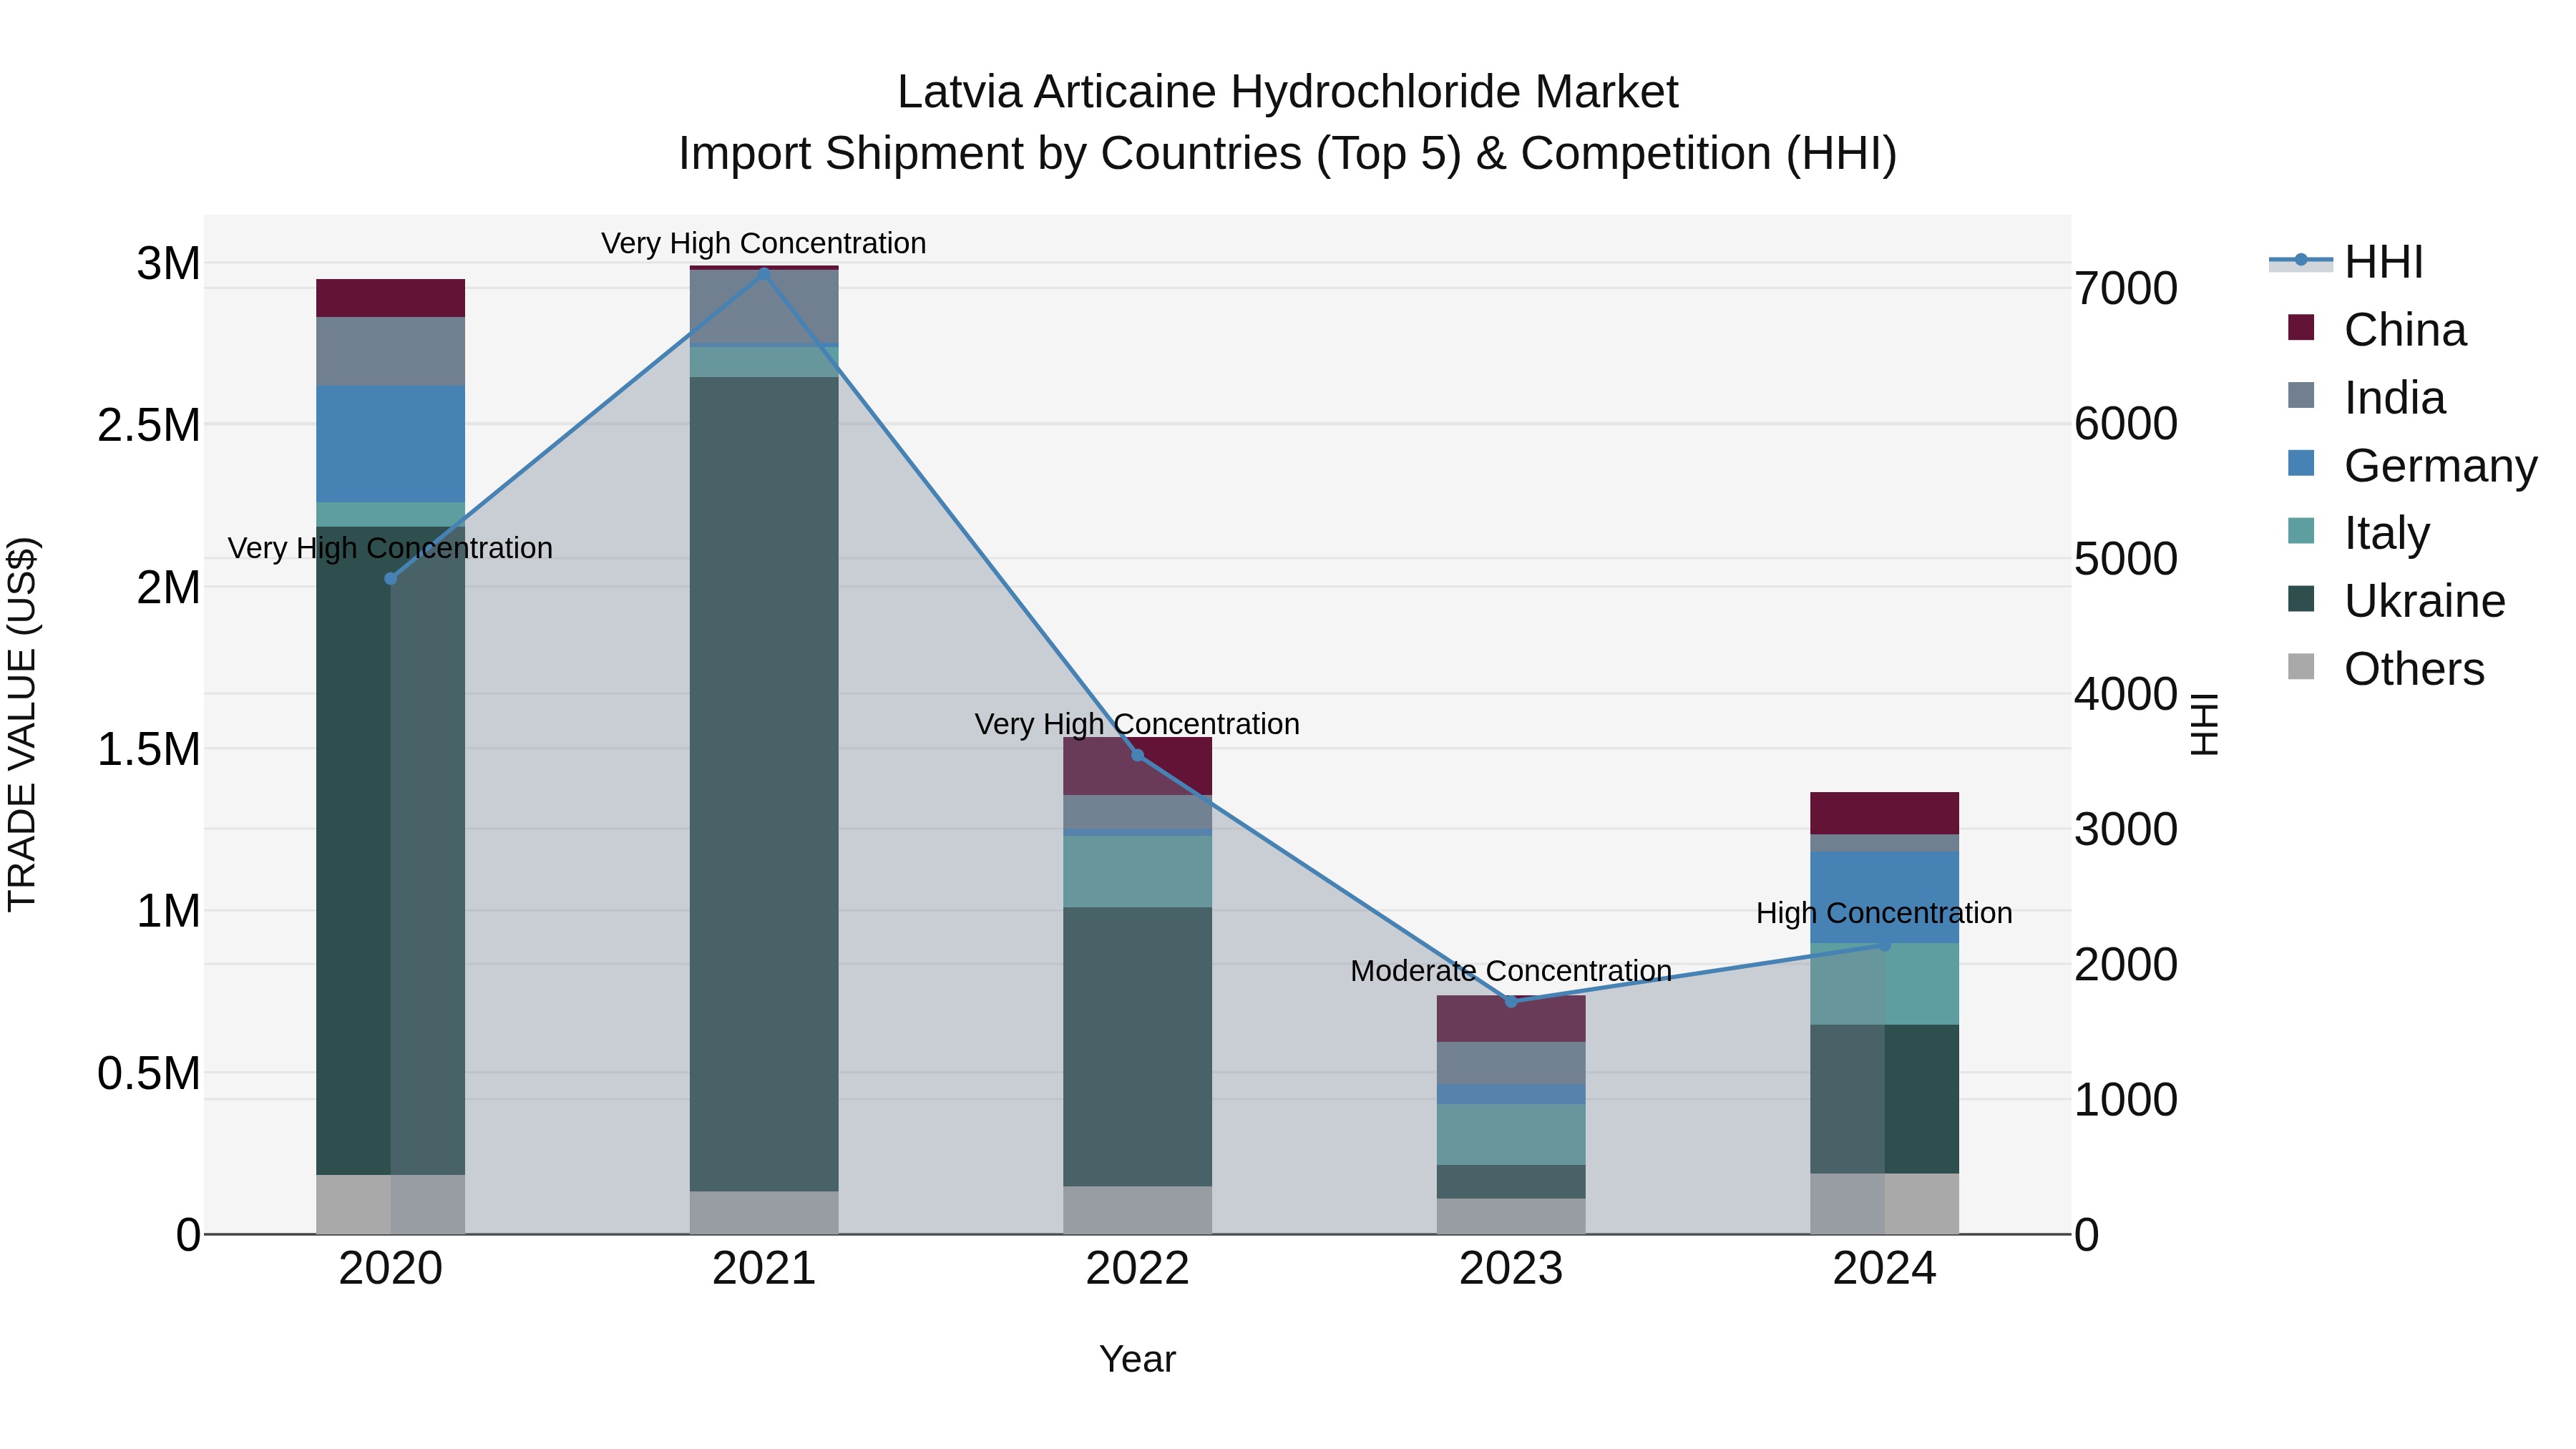Click the 'TRADE VALUE (US$)' axis title
Image resolution: width=2576 pixels, height=1449 pixels.
22,724
